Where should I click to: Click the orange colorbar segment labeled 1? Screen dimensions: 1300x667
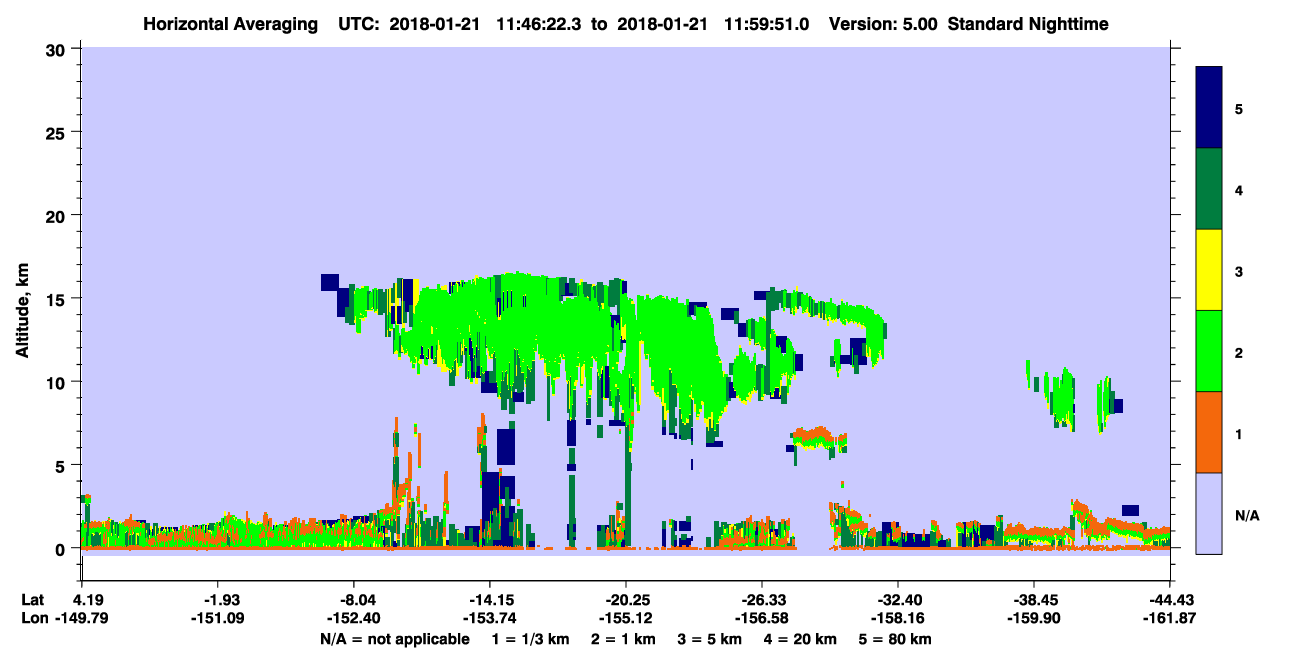click(1209, 432)
